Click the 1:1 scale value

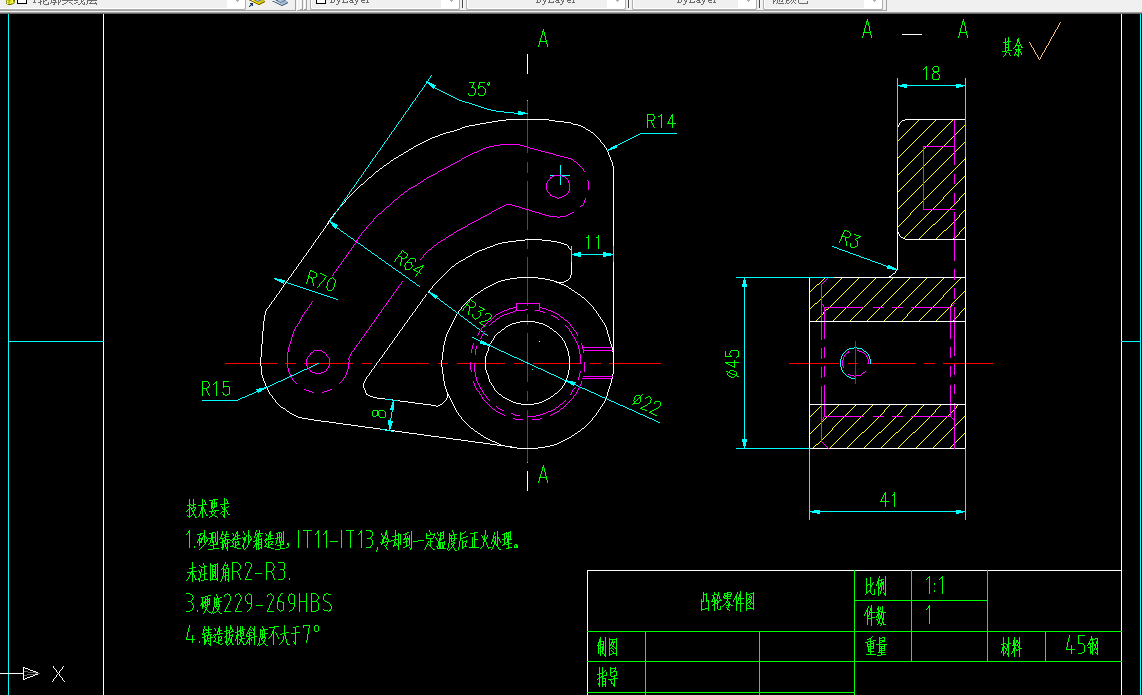934,586
